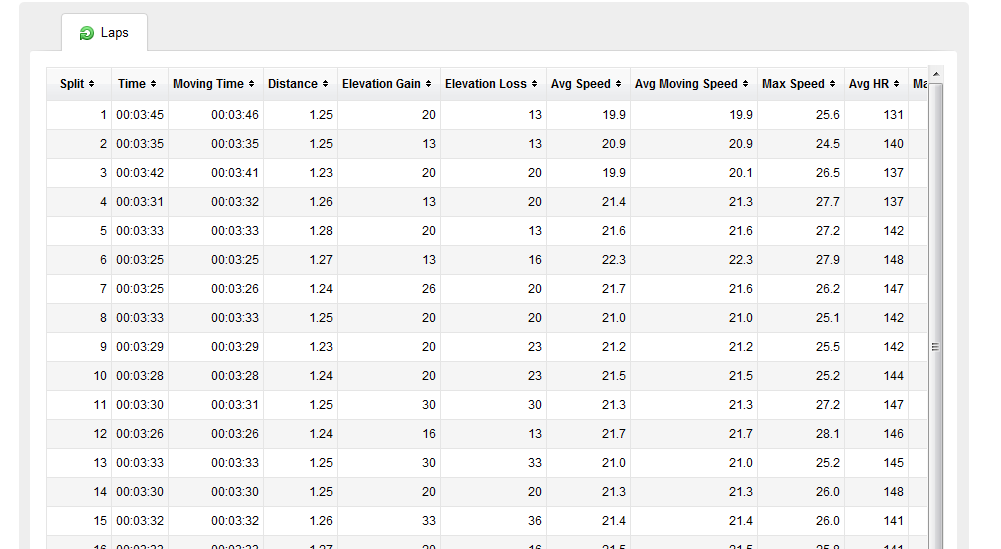Sort by Elevation Gain sort arrows
The height and width of the screenshot is (549, 1001).
[428, 84]
